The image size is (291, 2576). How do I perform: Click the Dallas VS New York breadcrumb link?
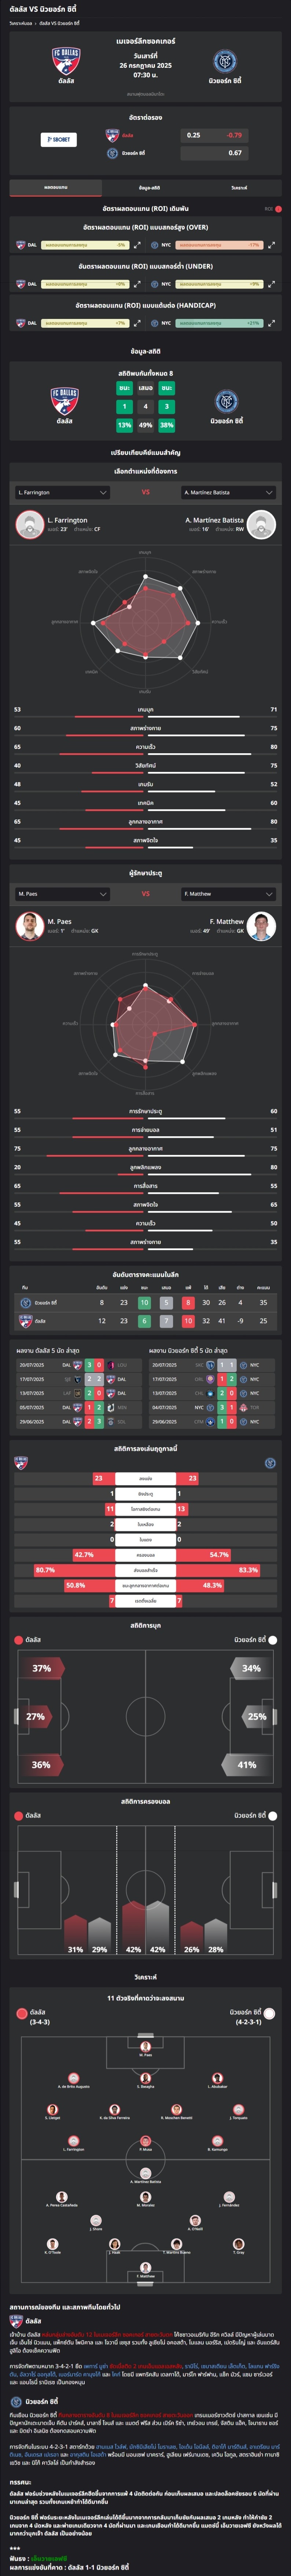click(x=57, y=22)
